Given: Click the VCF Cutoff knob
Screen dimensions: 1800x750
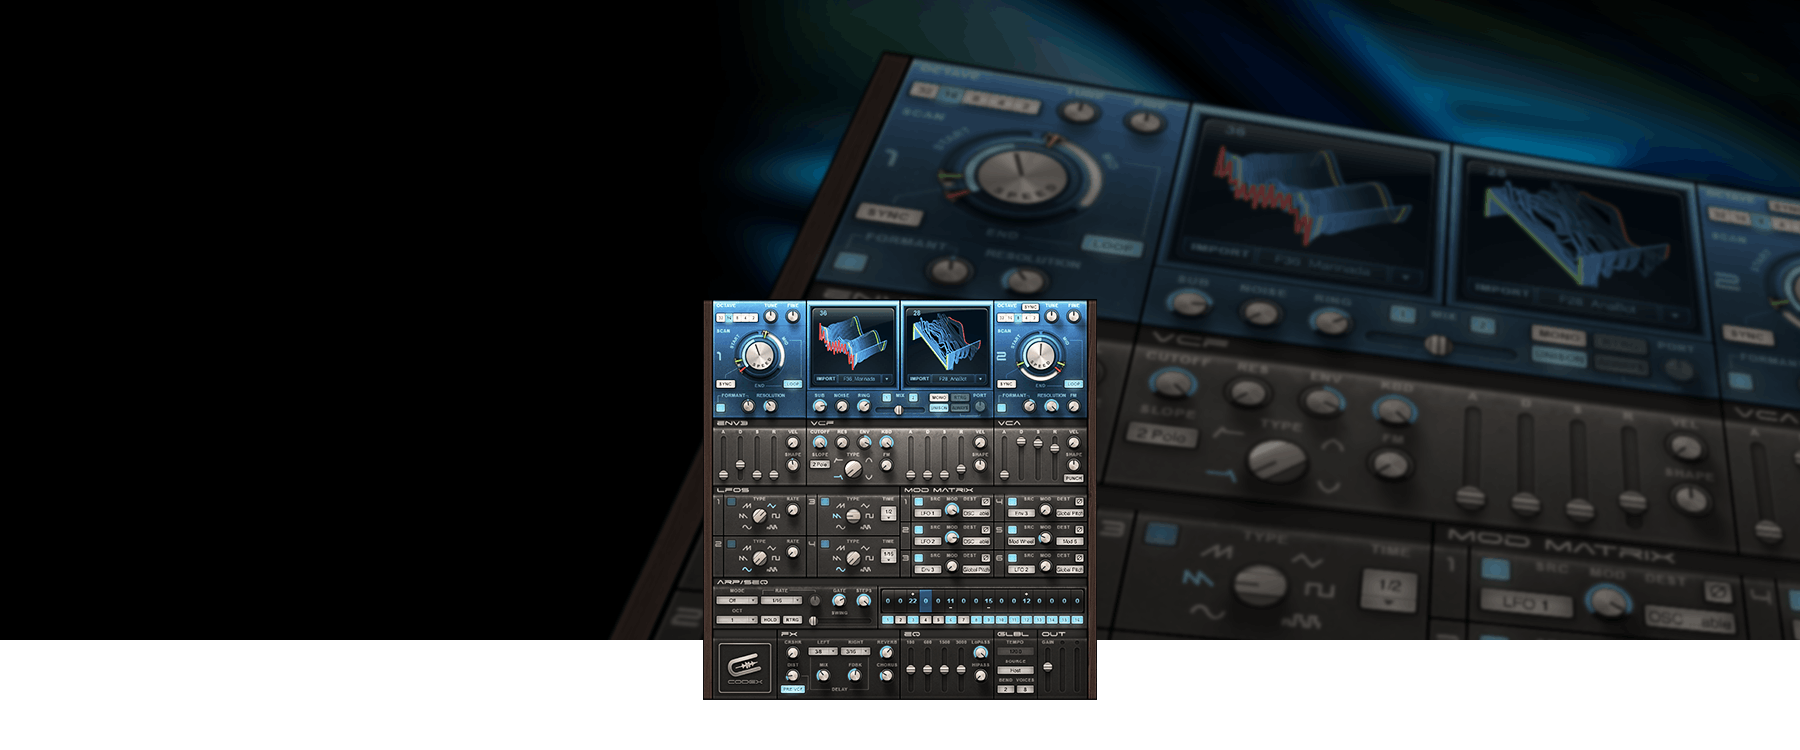Looking at the screenshot, I should [x=820, y=442].
